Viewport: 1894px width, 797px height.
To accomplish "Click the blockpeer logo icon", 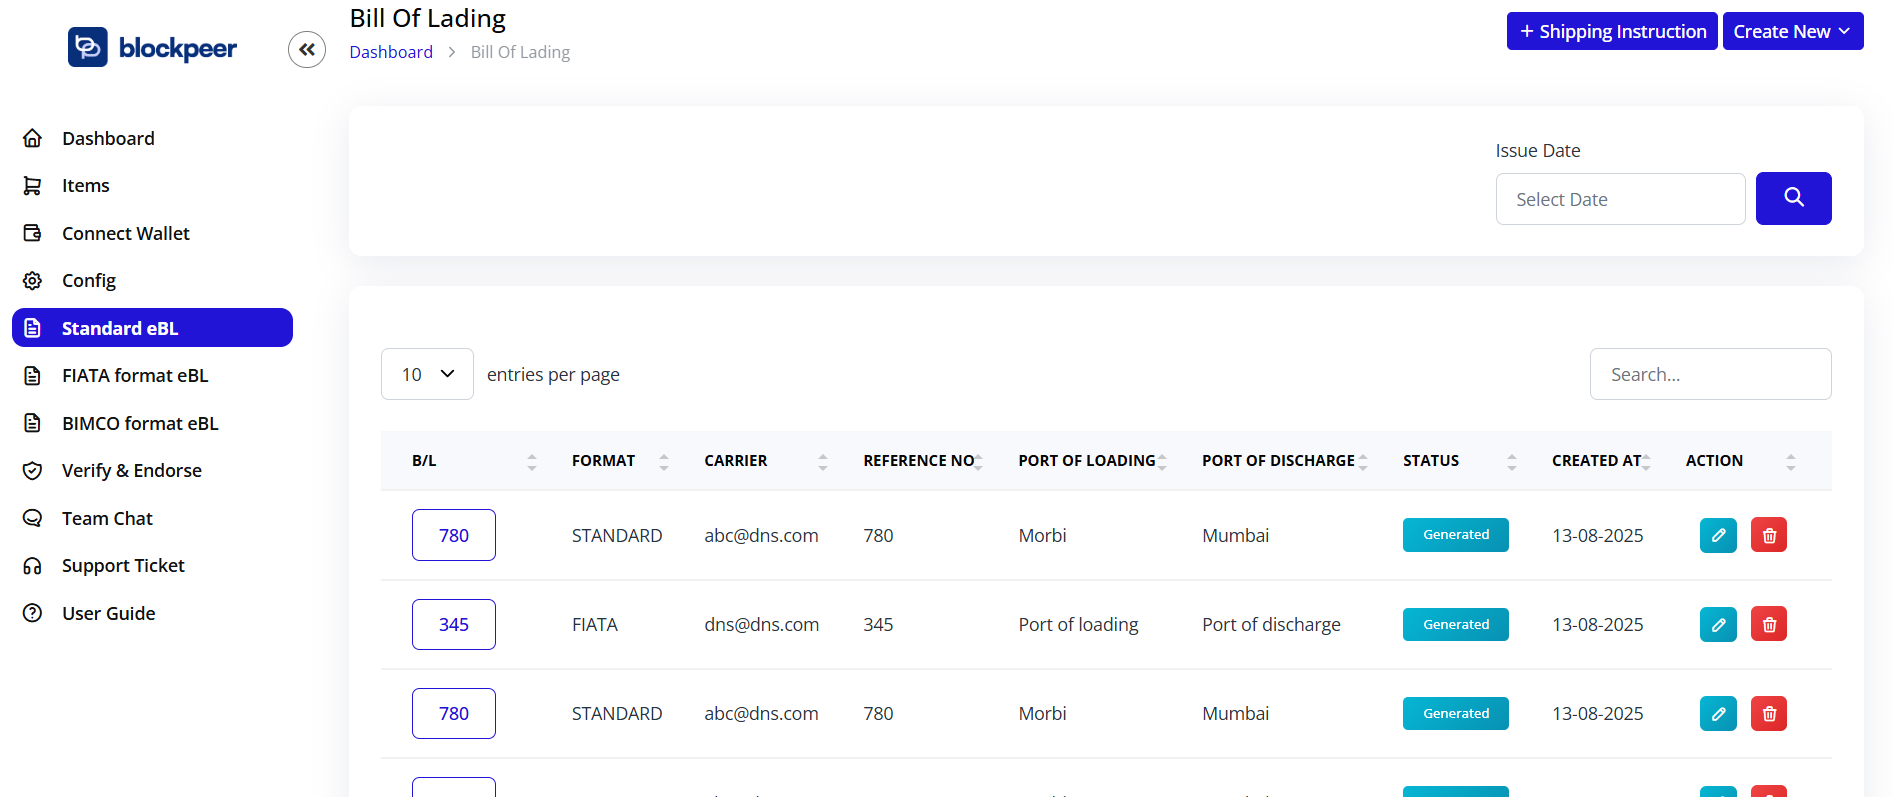I will tap(88, 47).
